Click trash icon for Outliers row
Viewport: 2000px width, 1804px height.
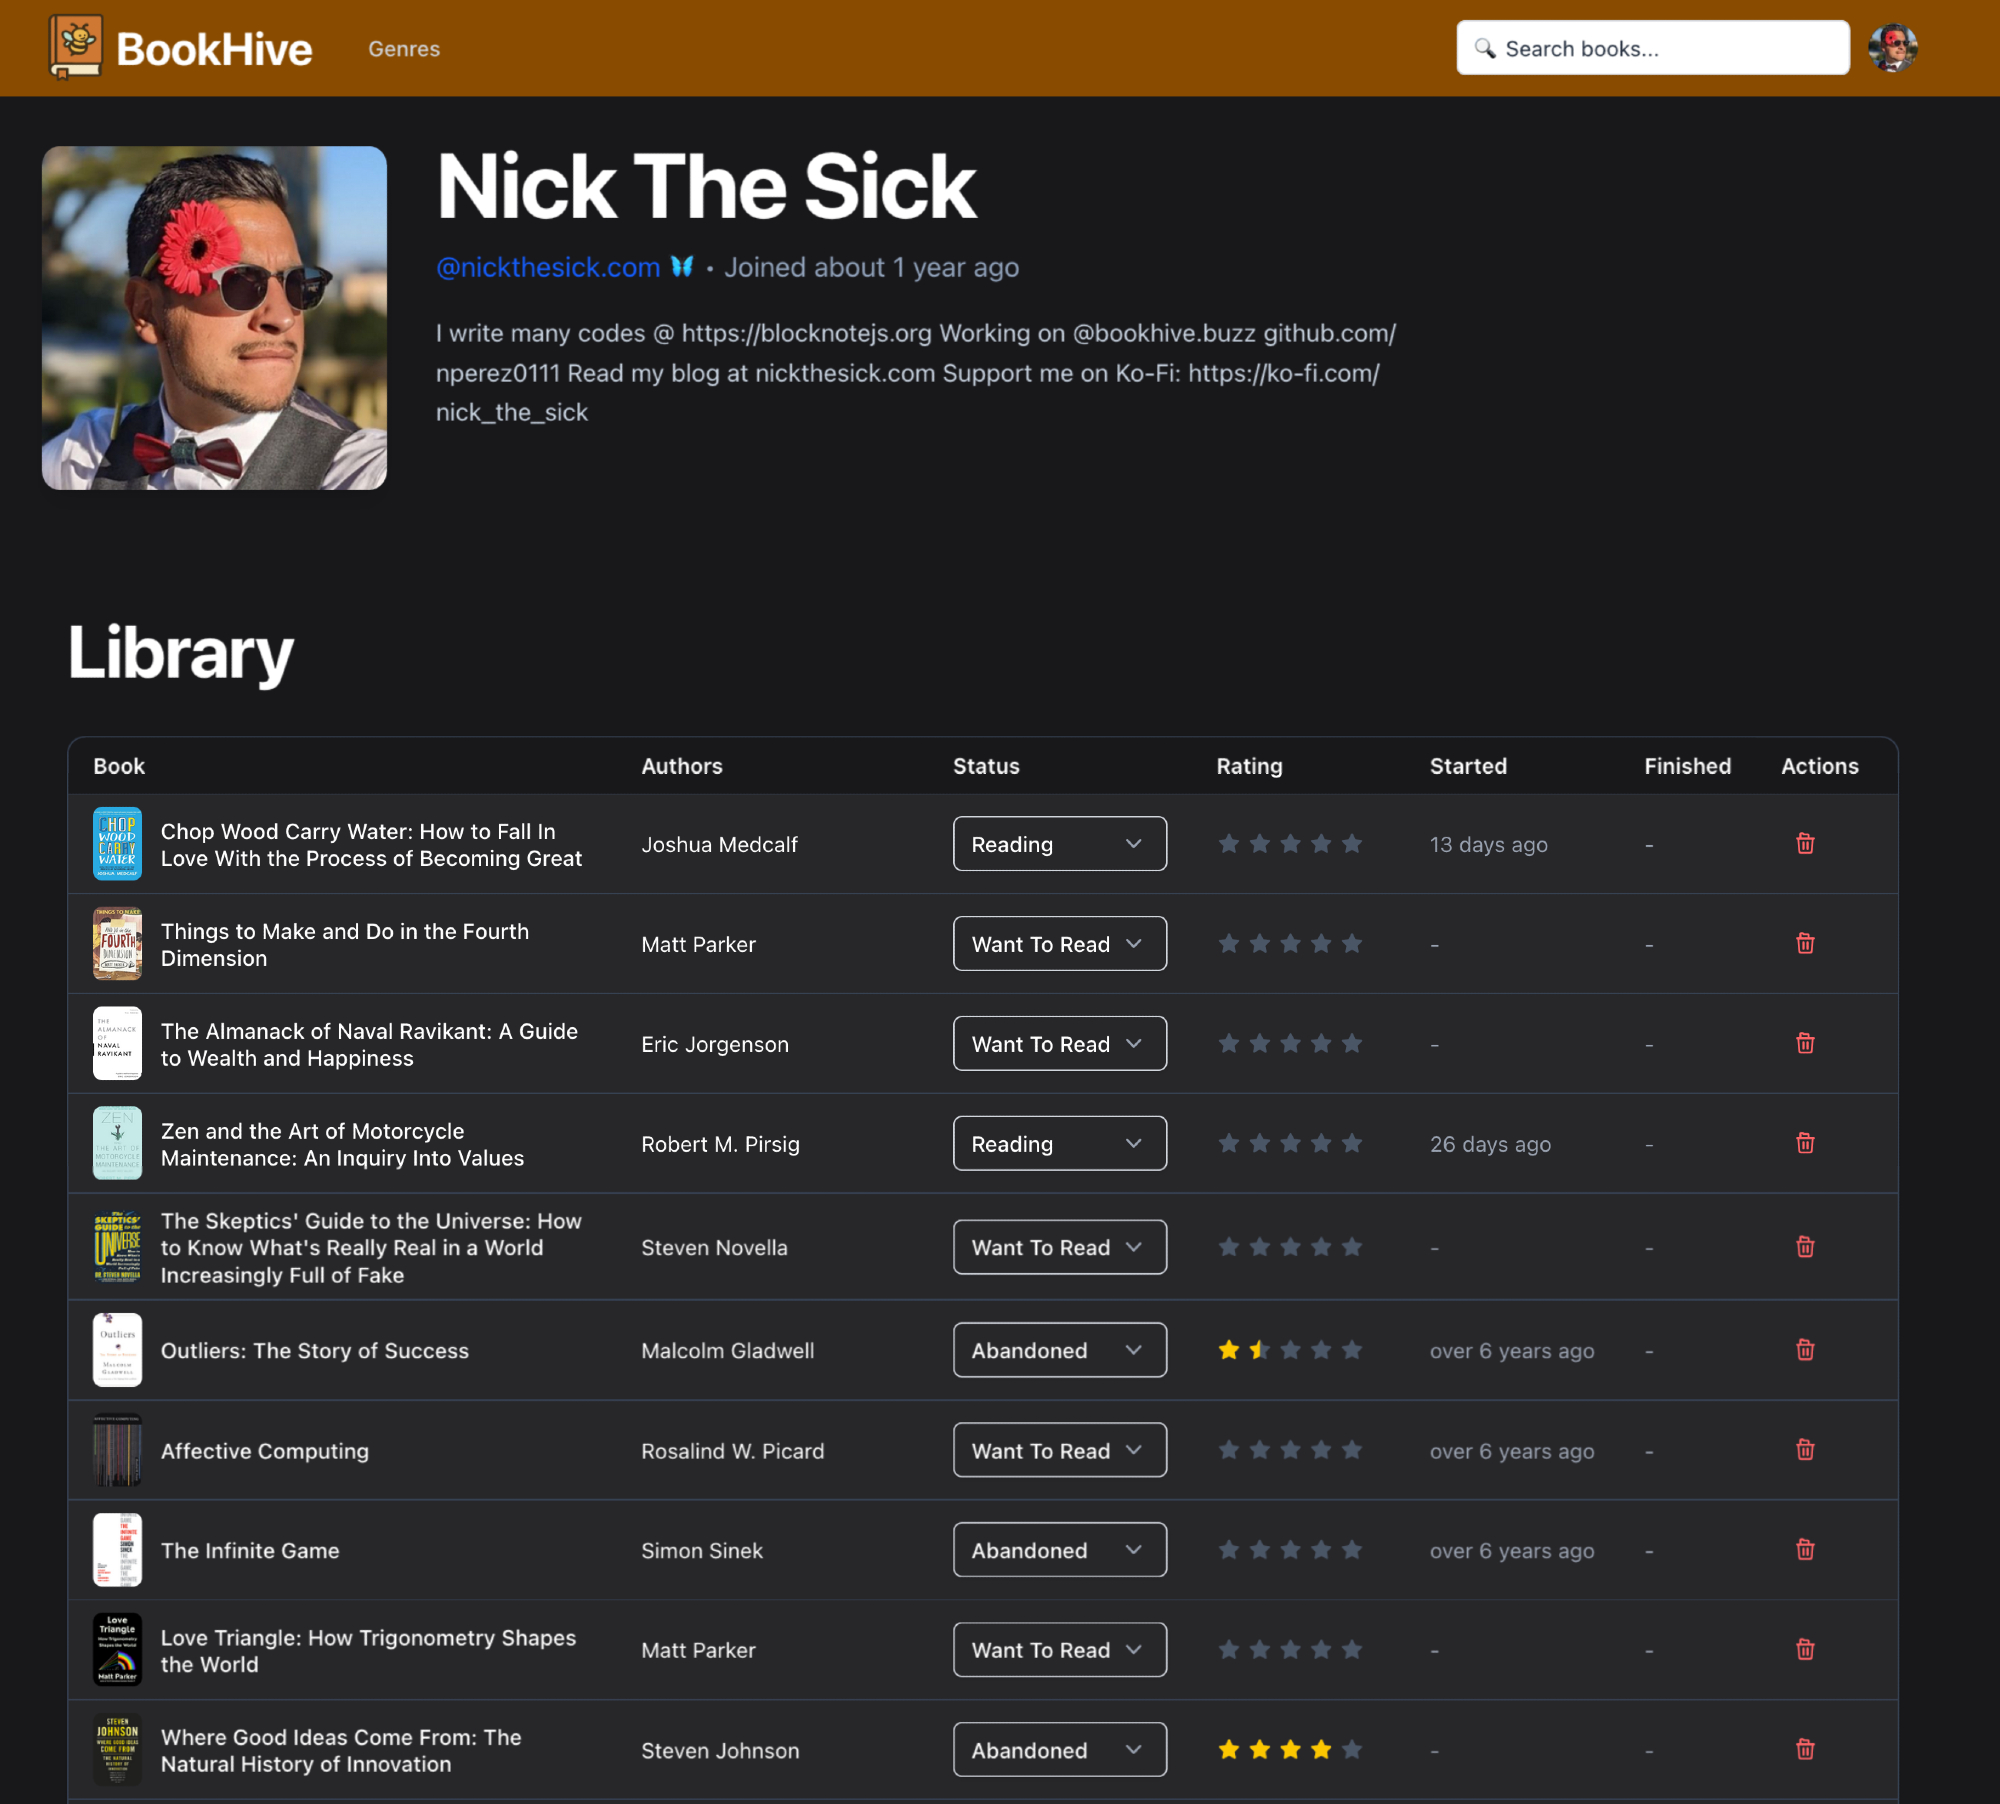[x=1805, y=1350]
